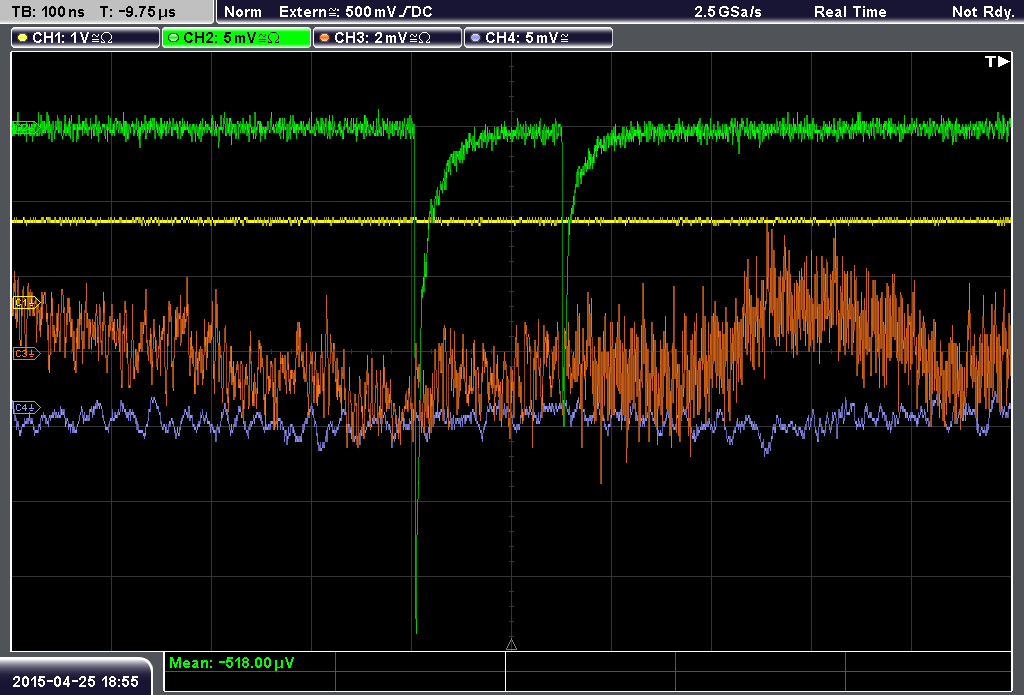The height and width of the screenshot is (695, 1024).
Task: Click the 2015-04-25 18:55 date stamp
Action: point(76,681)
